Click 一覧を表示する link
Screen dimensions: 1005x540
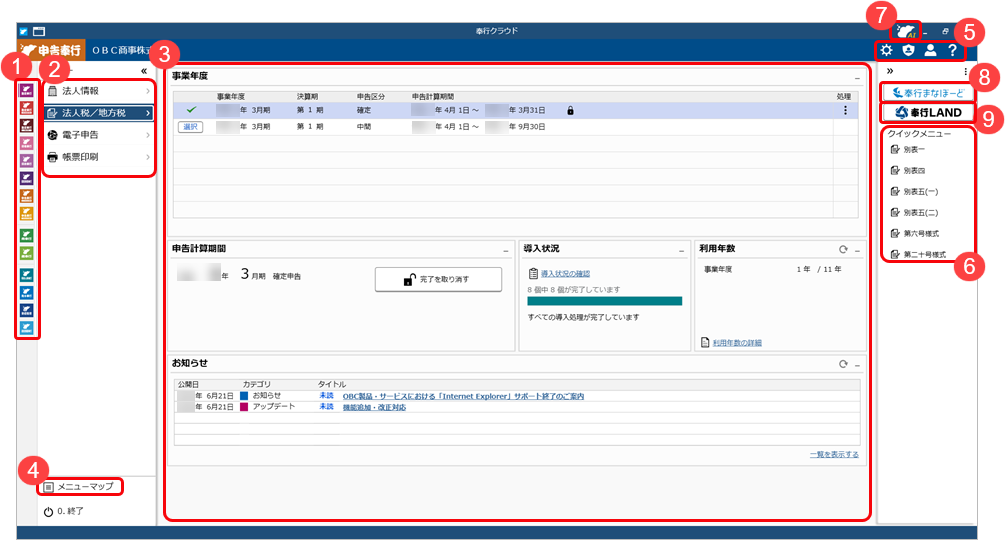[x=834, y=454]
